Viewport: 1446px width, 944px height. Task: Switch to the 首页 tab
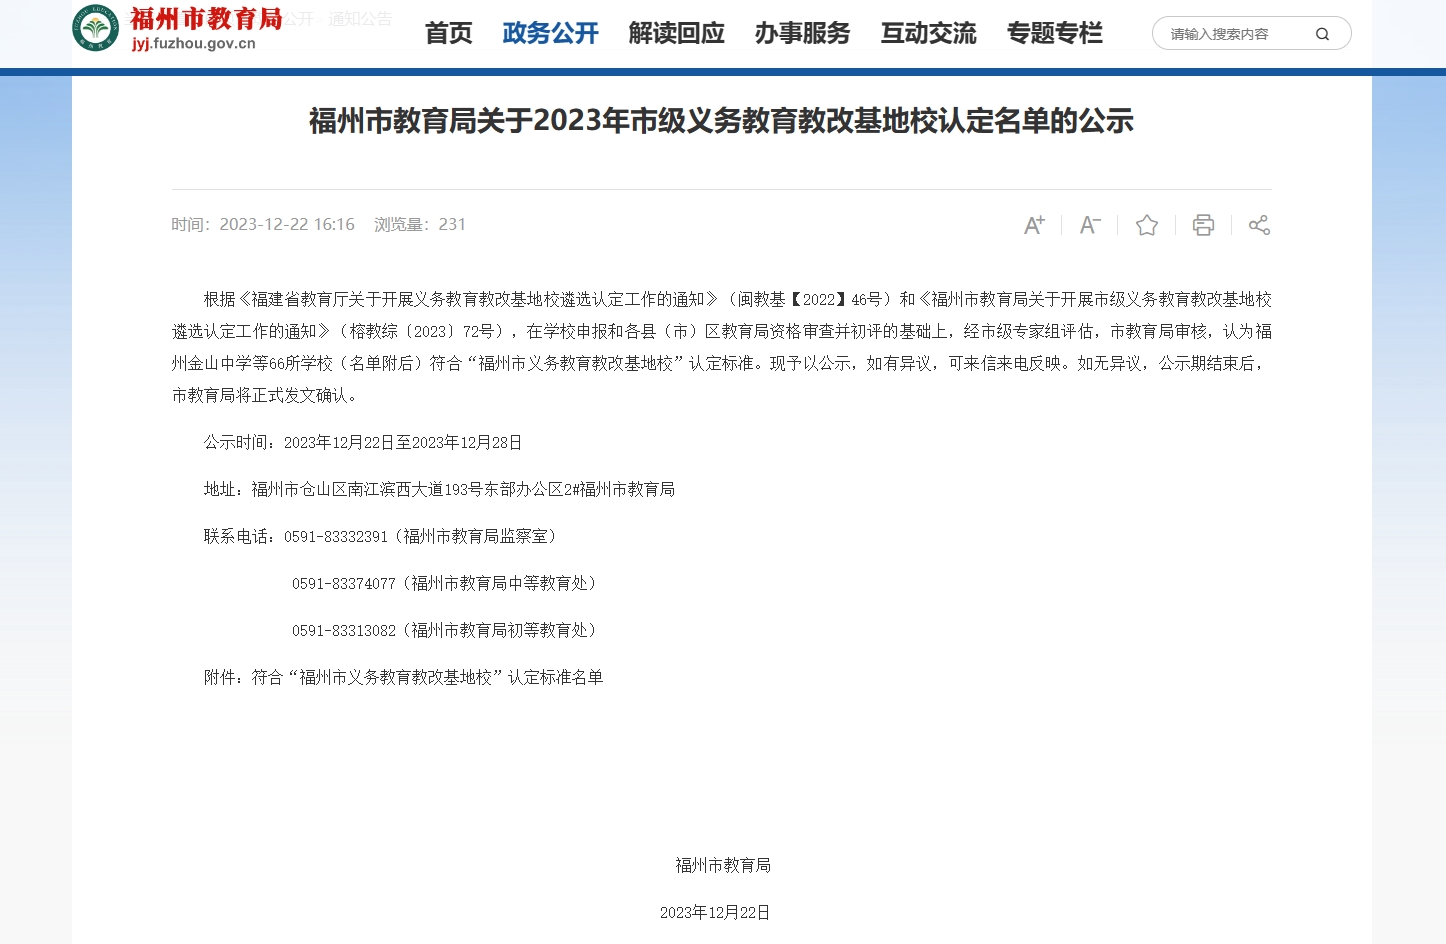[447, 33]
